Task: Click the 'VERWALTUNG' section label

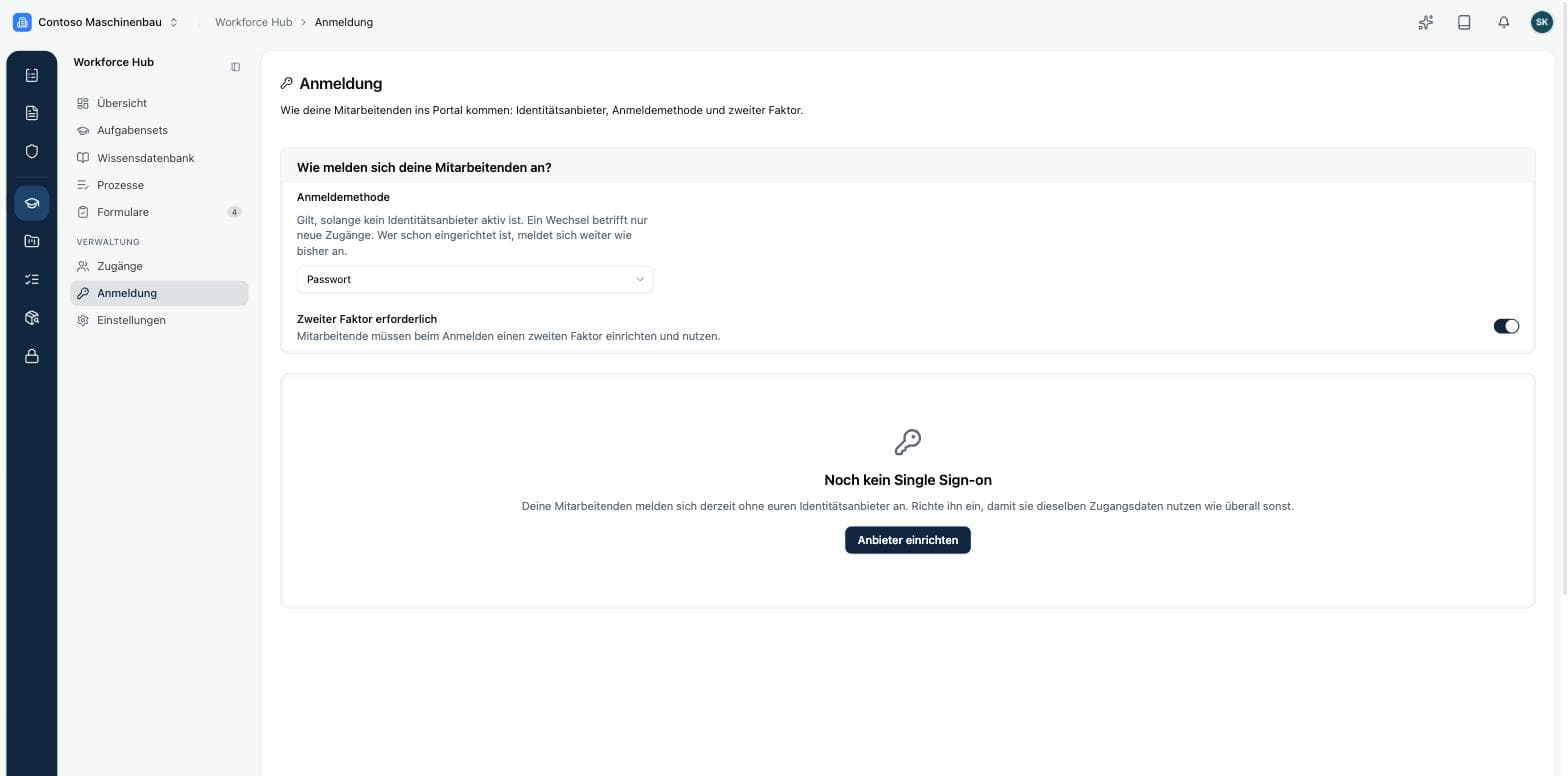Action: (x=108, y=242)
